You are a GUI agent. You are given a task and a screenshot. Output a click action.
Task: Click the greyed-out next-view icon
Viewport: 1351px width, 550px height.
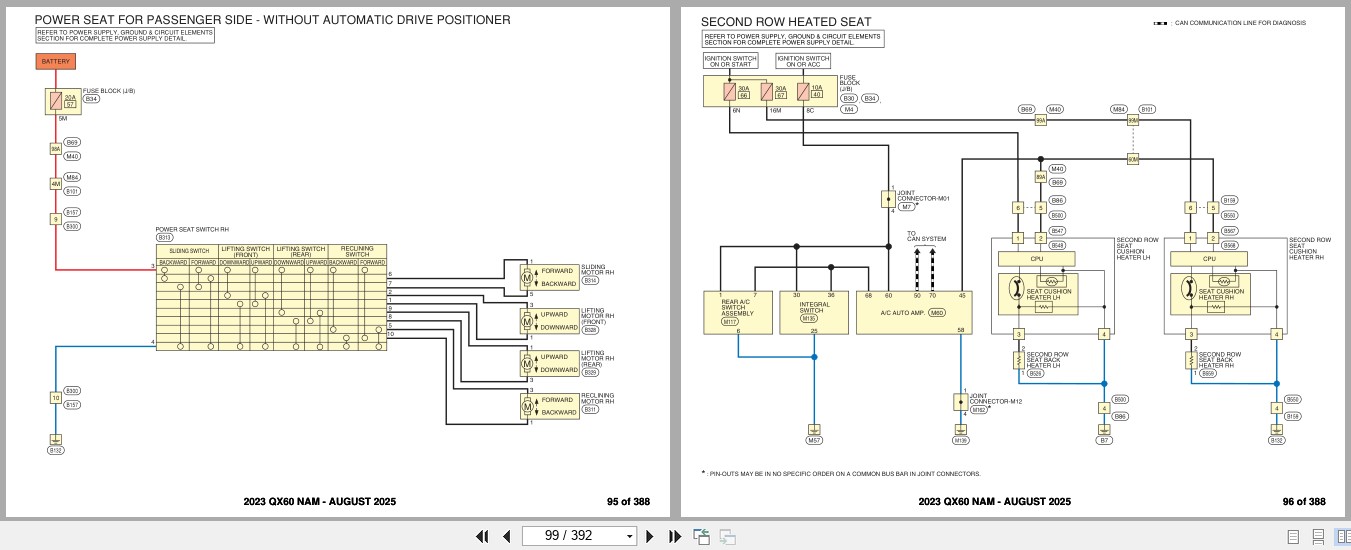pyautogui.click(x=727, y=536)
